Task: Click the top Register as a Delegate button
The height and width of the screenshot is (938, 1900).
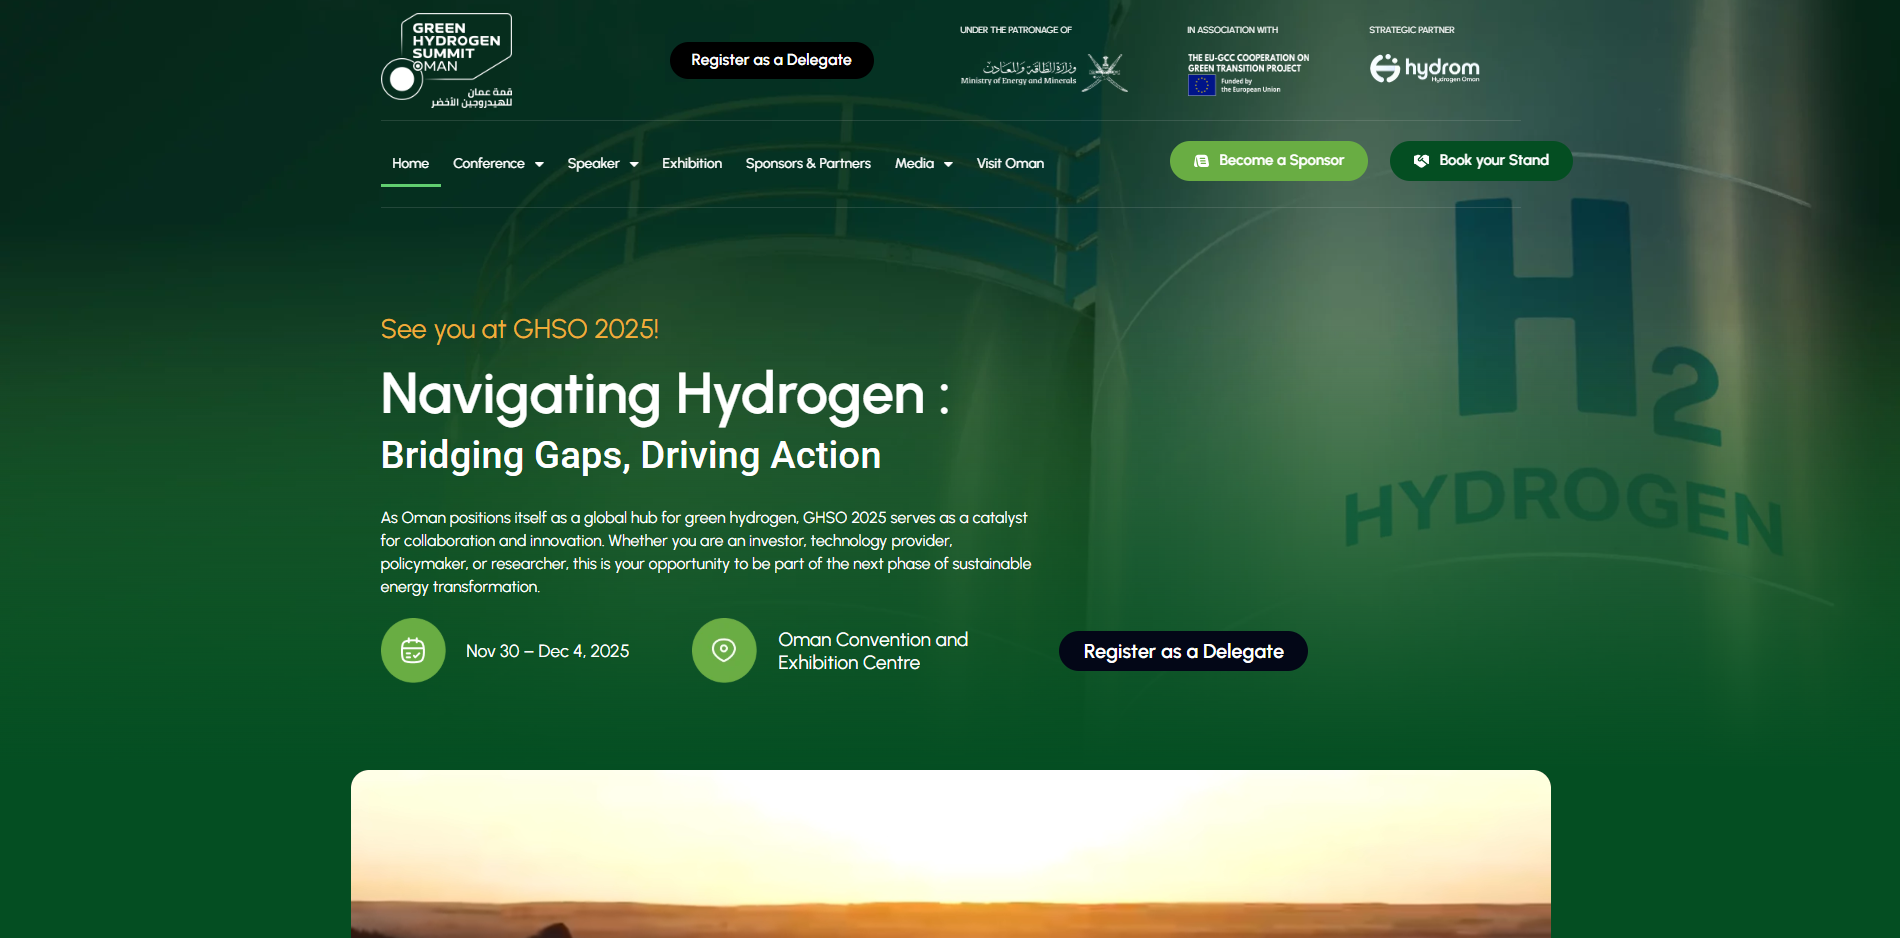Action: point(771,60)
